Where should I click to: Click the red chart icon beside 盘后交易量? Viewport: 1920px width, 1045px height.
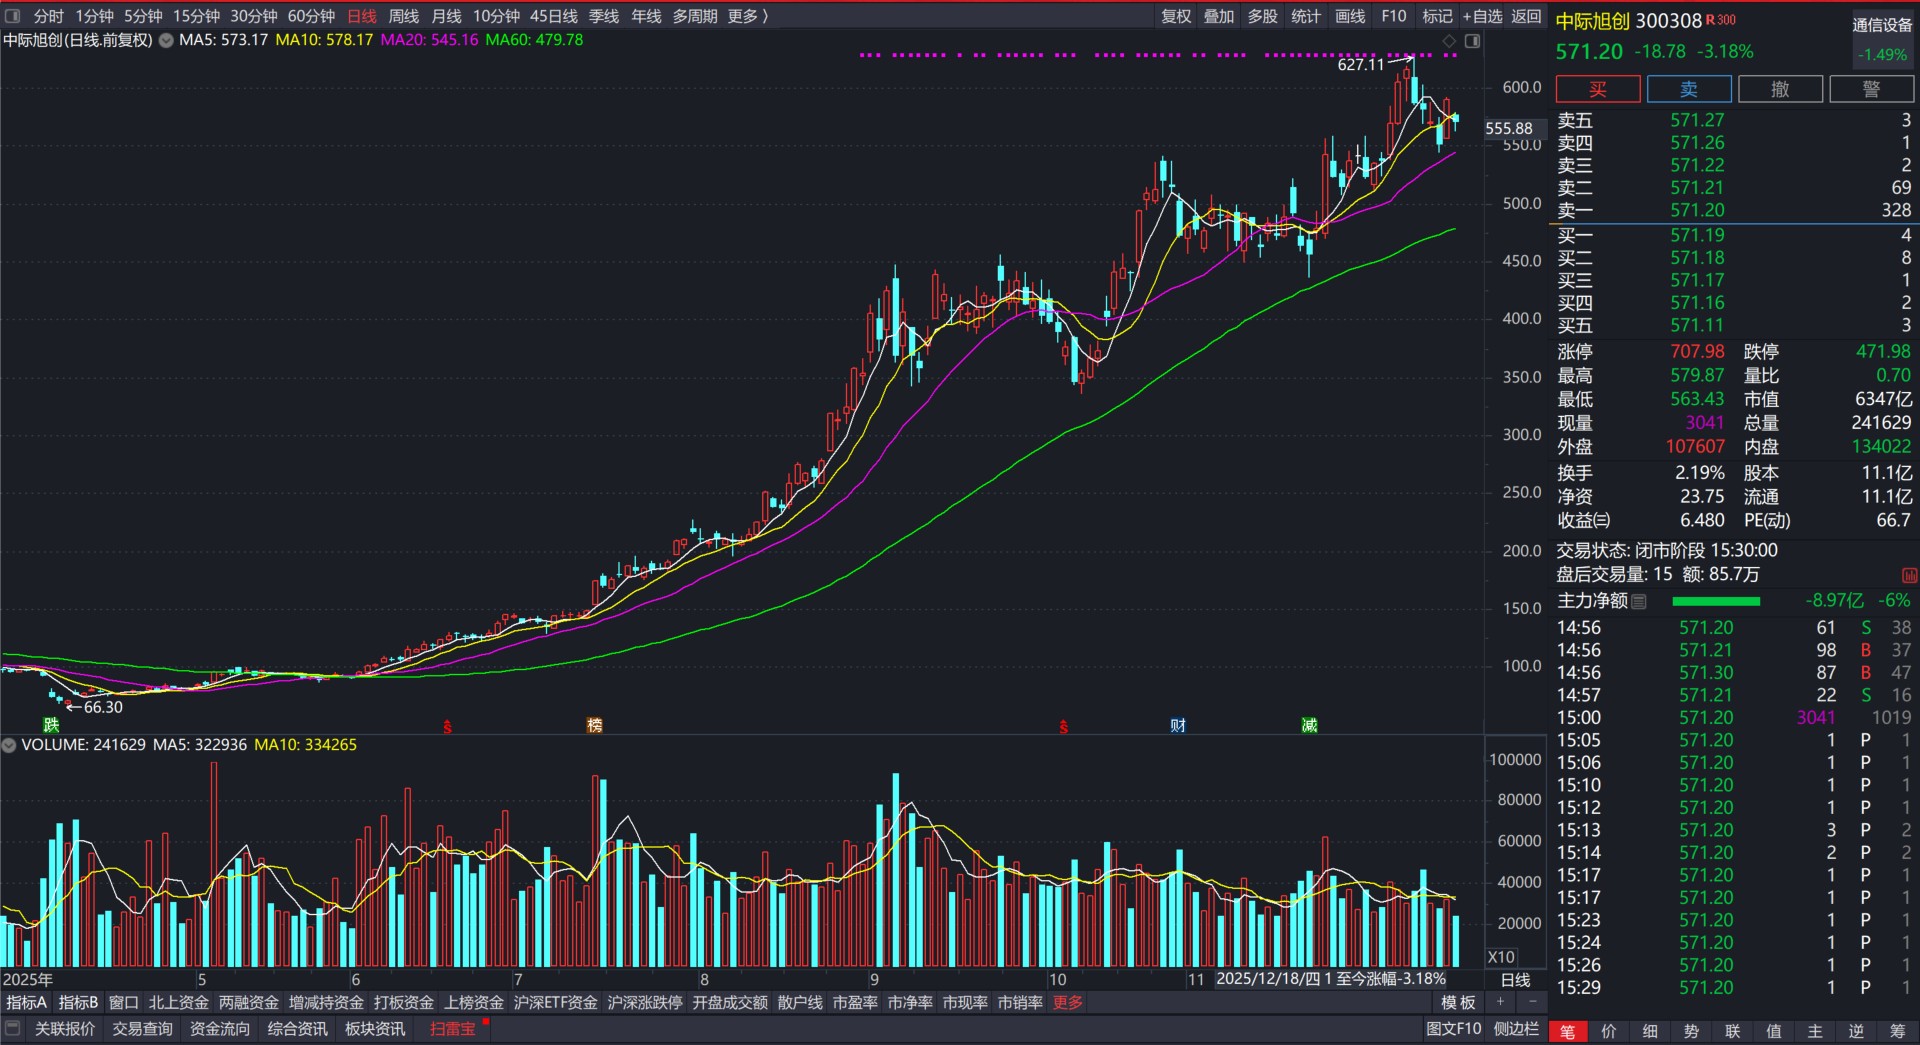pyautogui.click(x=1909, y=575)
